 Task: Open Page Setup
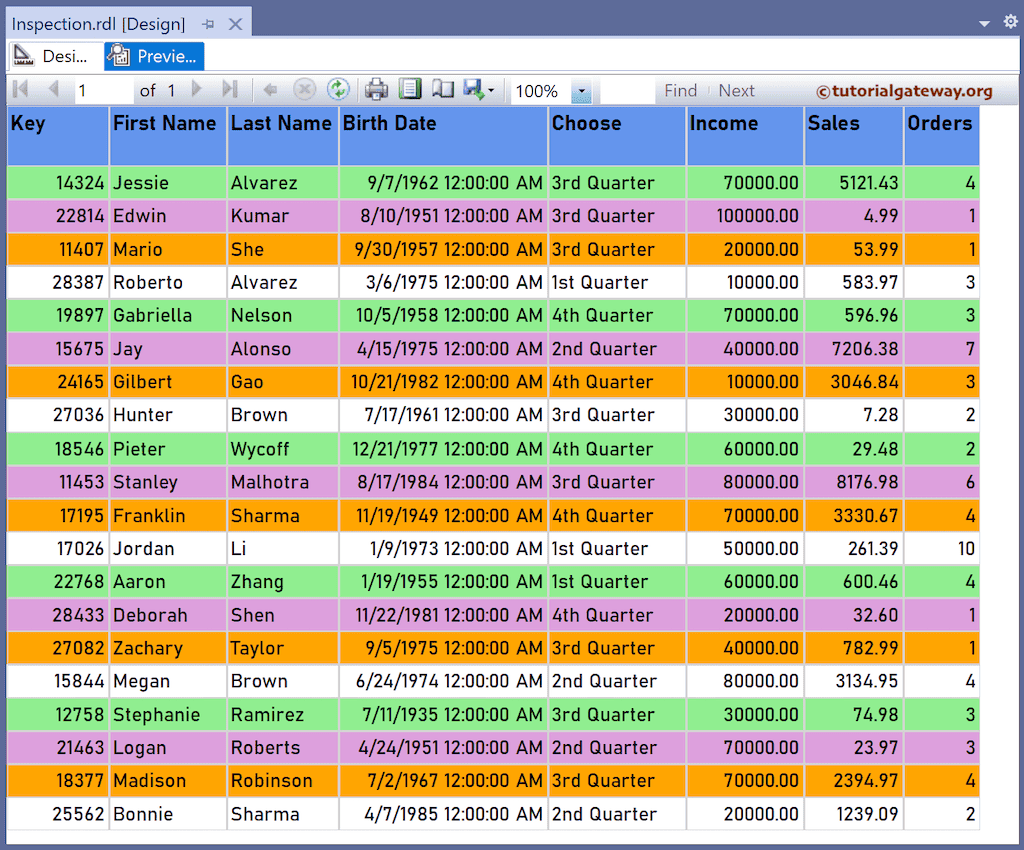[442, 90]
